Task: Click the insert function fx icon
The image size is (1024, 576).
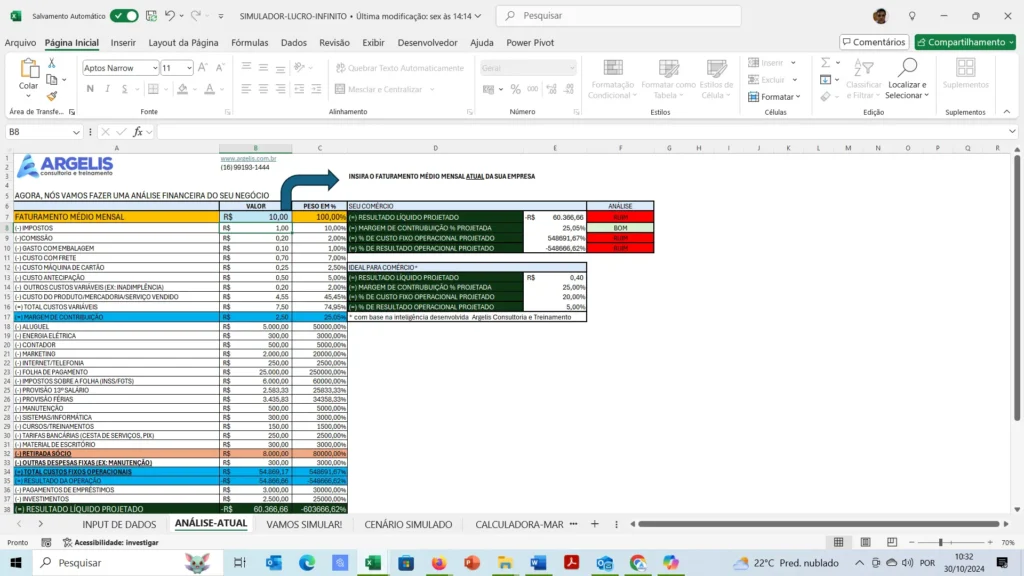Action: tap(138, 132)
